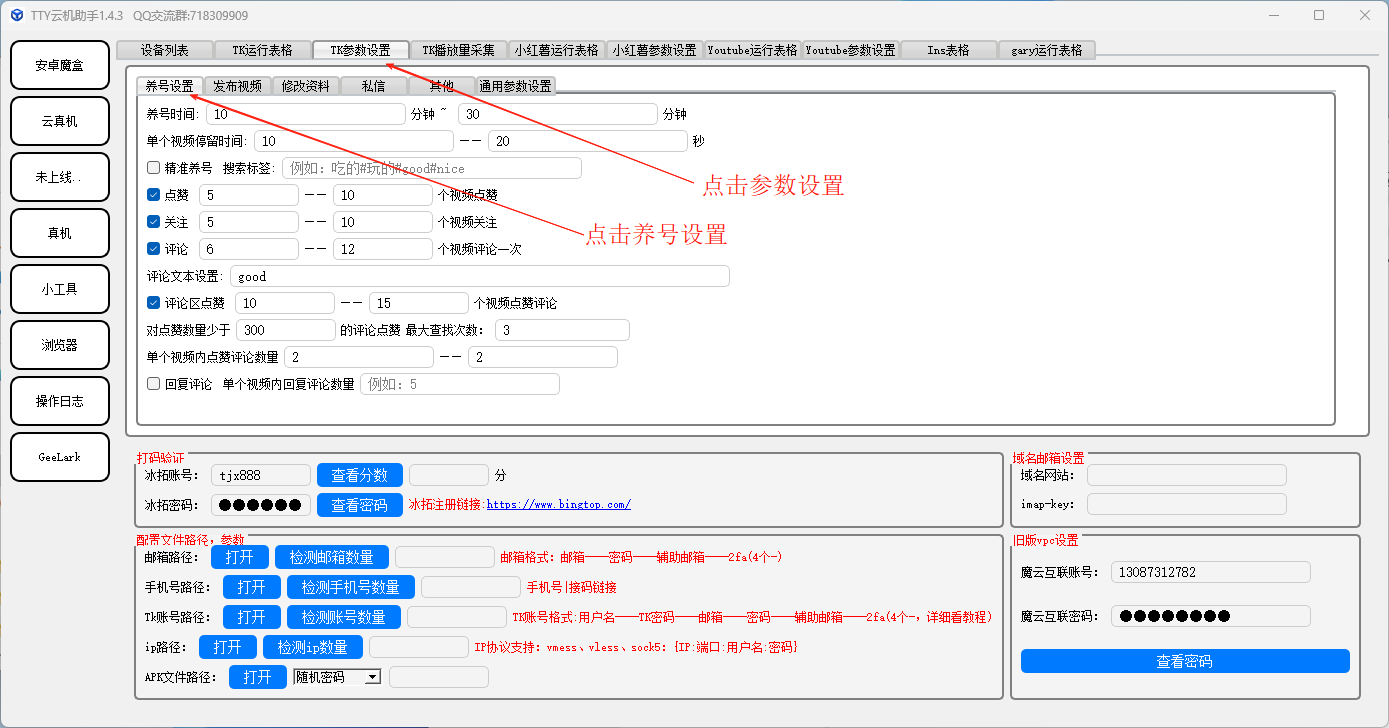
Task: Click the 域名网站 input field
Action: [x=1186, y=475]
